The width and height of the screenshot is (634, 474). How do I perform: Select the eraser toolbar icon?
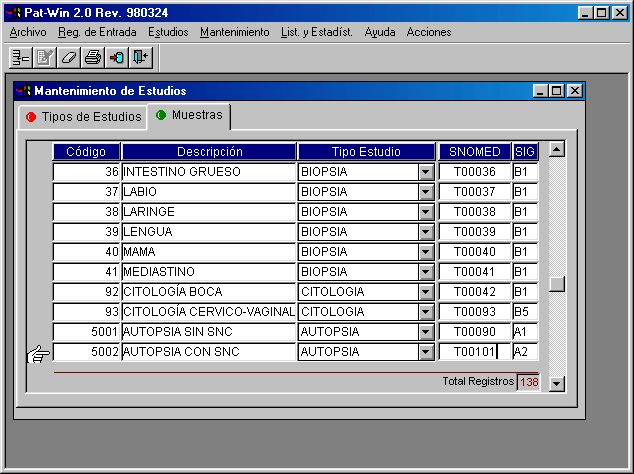69,57
